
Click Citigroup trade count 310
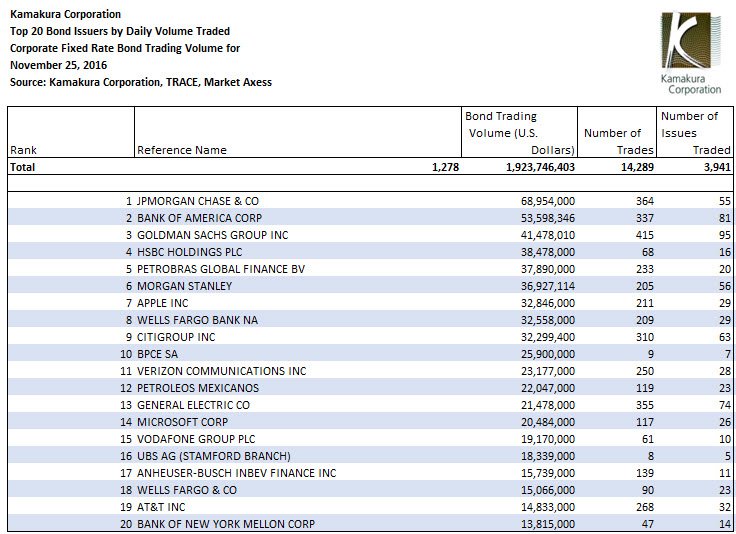(x=645, y=337)
